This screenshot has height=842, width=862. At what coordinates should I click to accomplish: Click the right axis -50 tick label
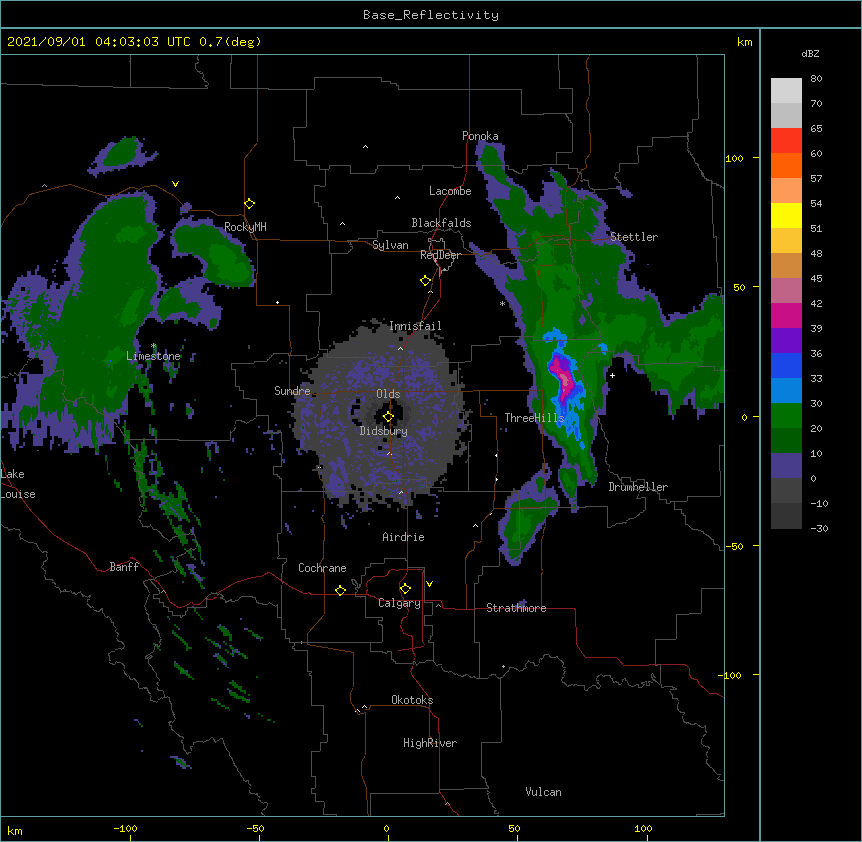point(734,546)
